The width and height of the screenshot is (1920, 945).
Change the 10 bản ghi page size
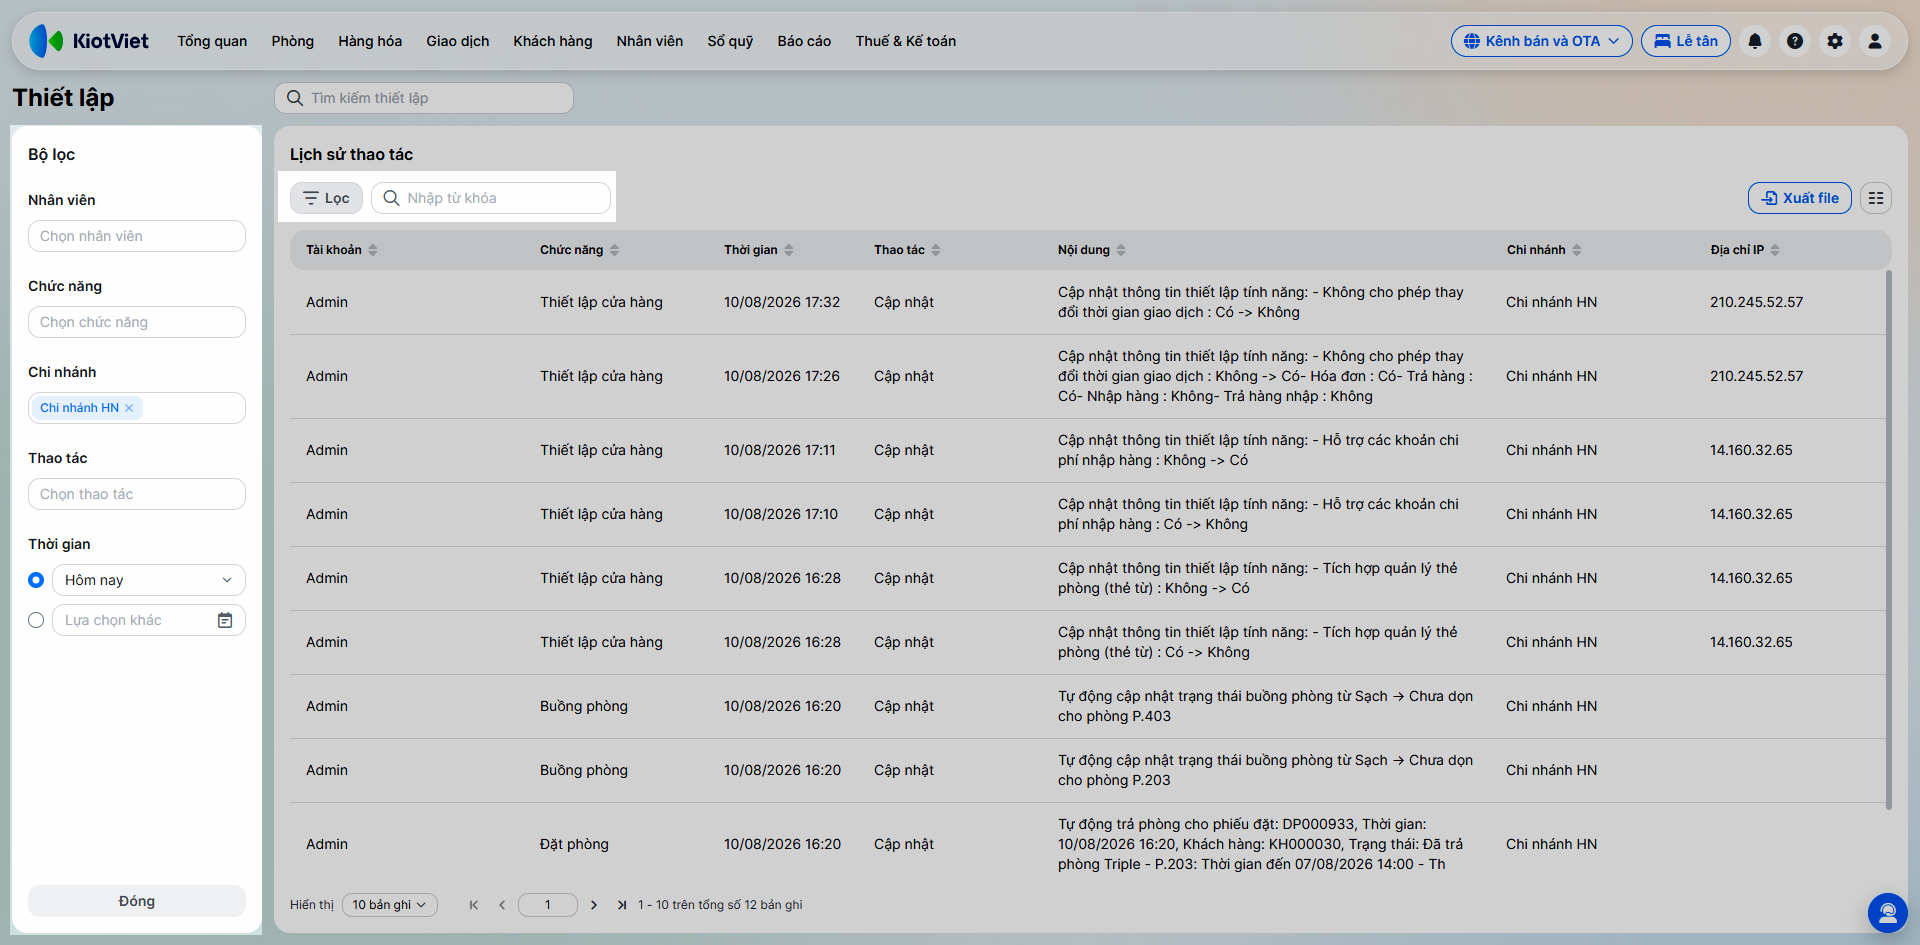click(390, 905)
